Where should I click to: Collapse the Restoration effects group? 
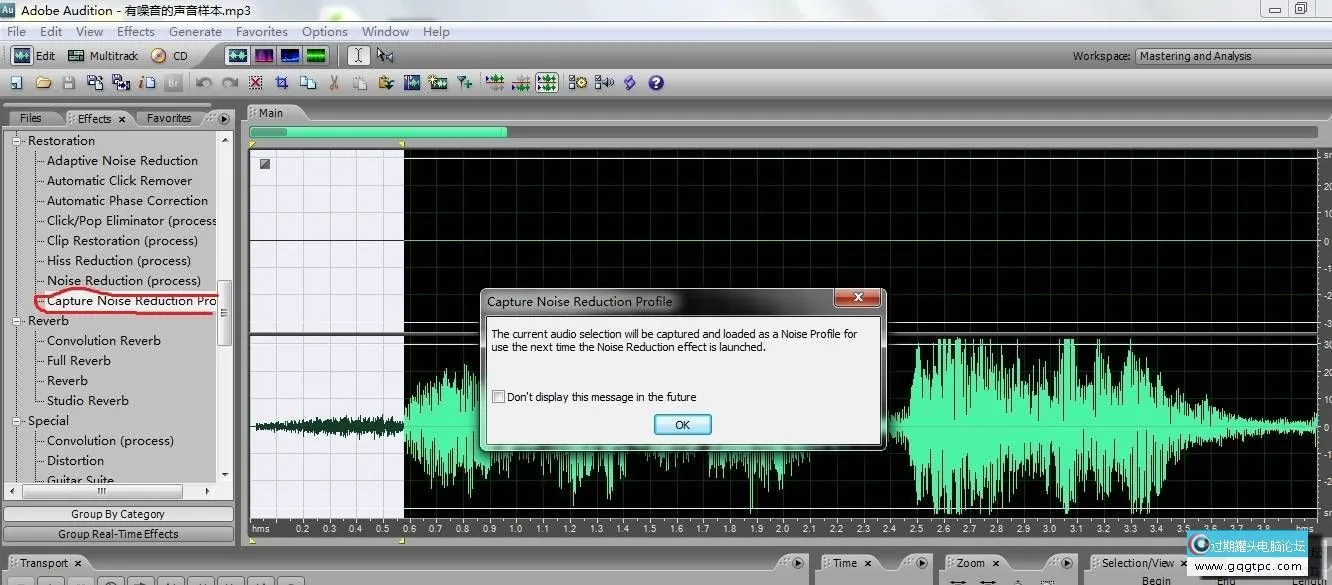pyautogui.click(x=17, y=141)
